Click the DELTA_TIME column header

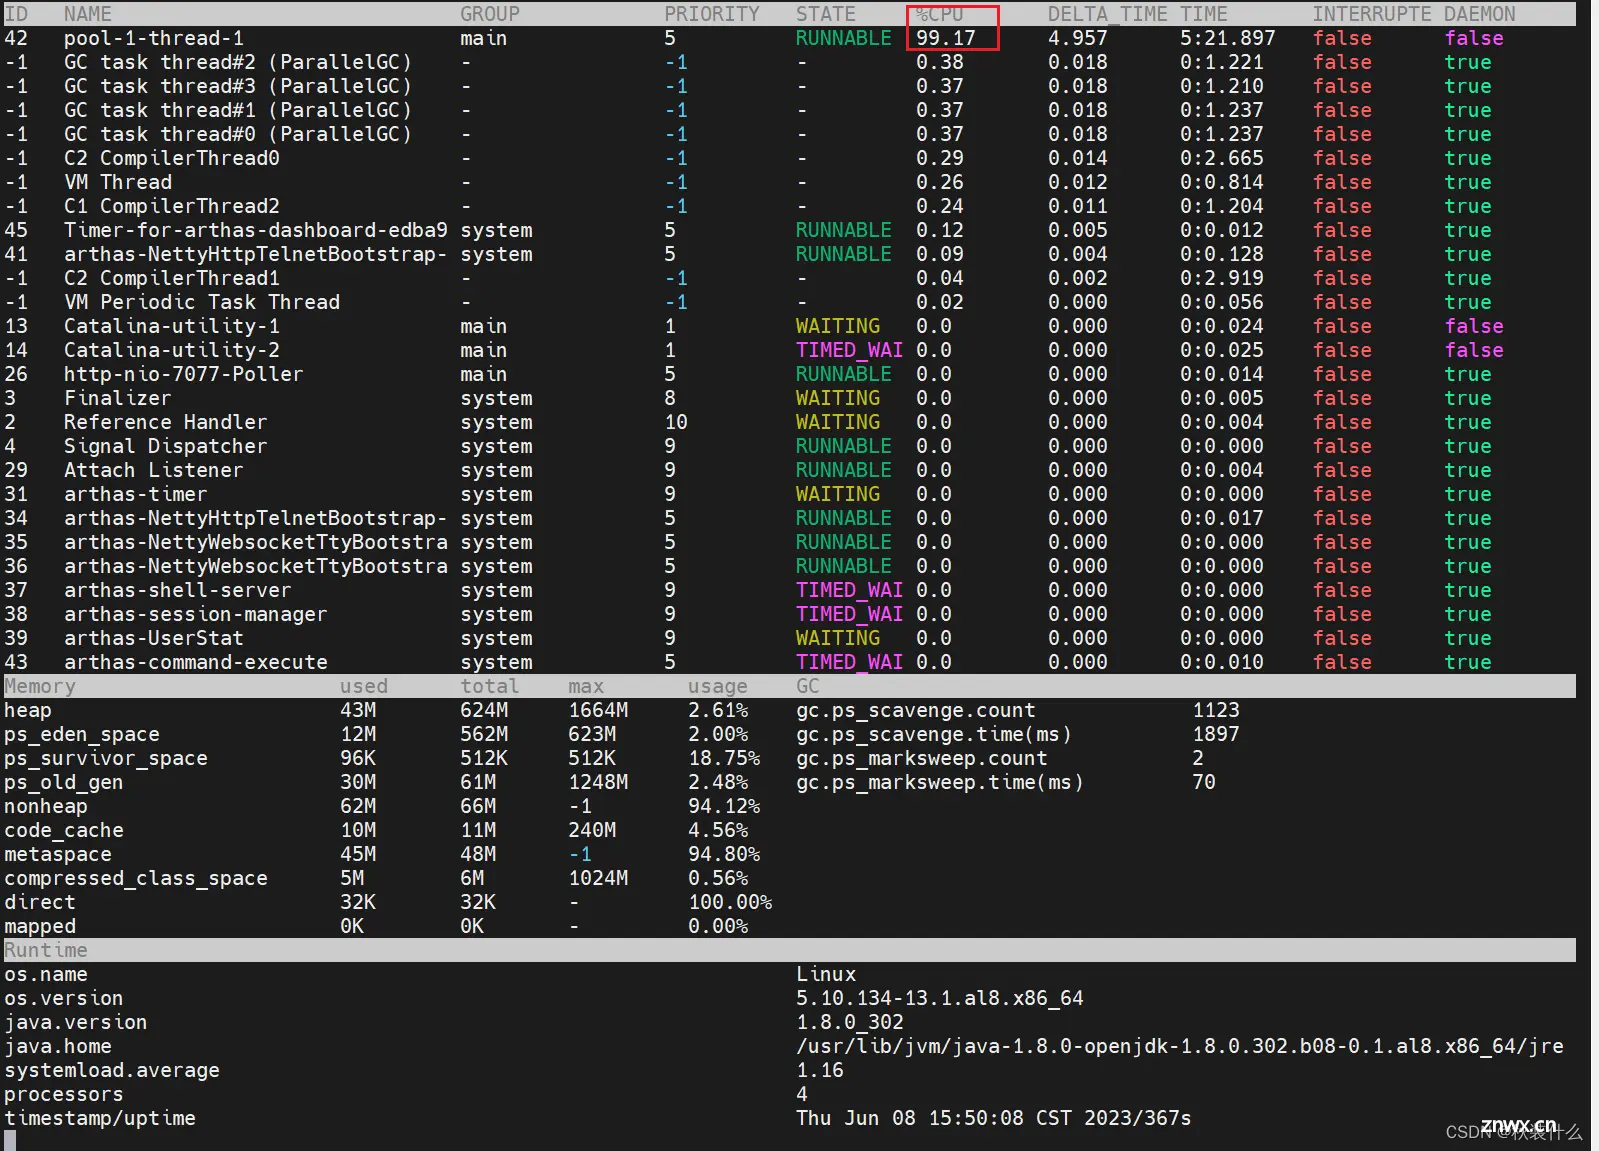(1107, 14)
